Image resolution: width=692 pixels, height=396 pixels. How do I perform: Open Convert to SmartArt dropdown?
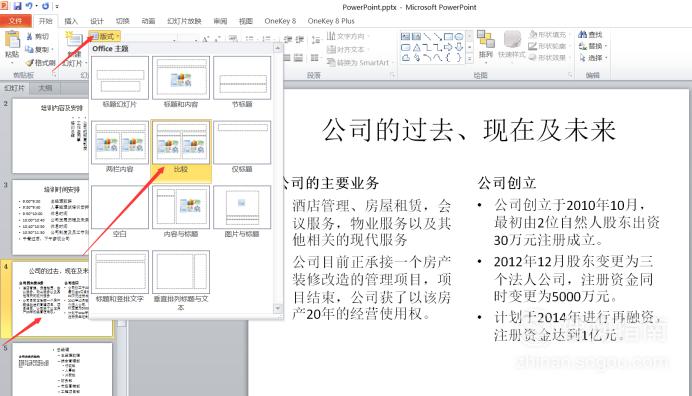360,62
